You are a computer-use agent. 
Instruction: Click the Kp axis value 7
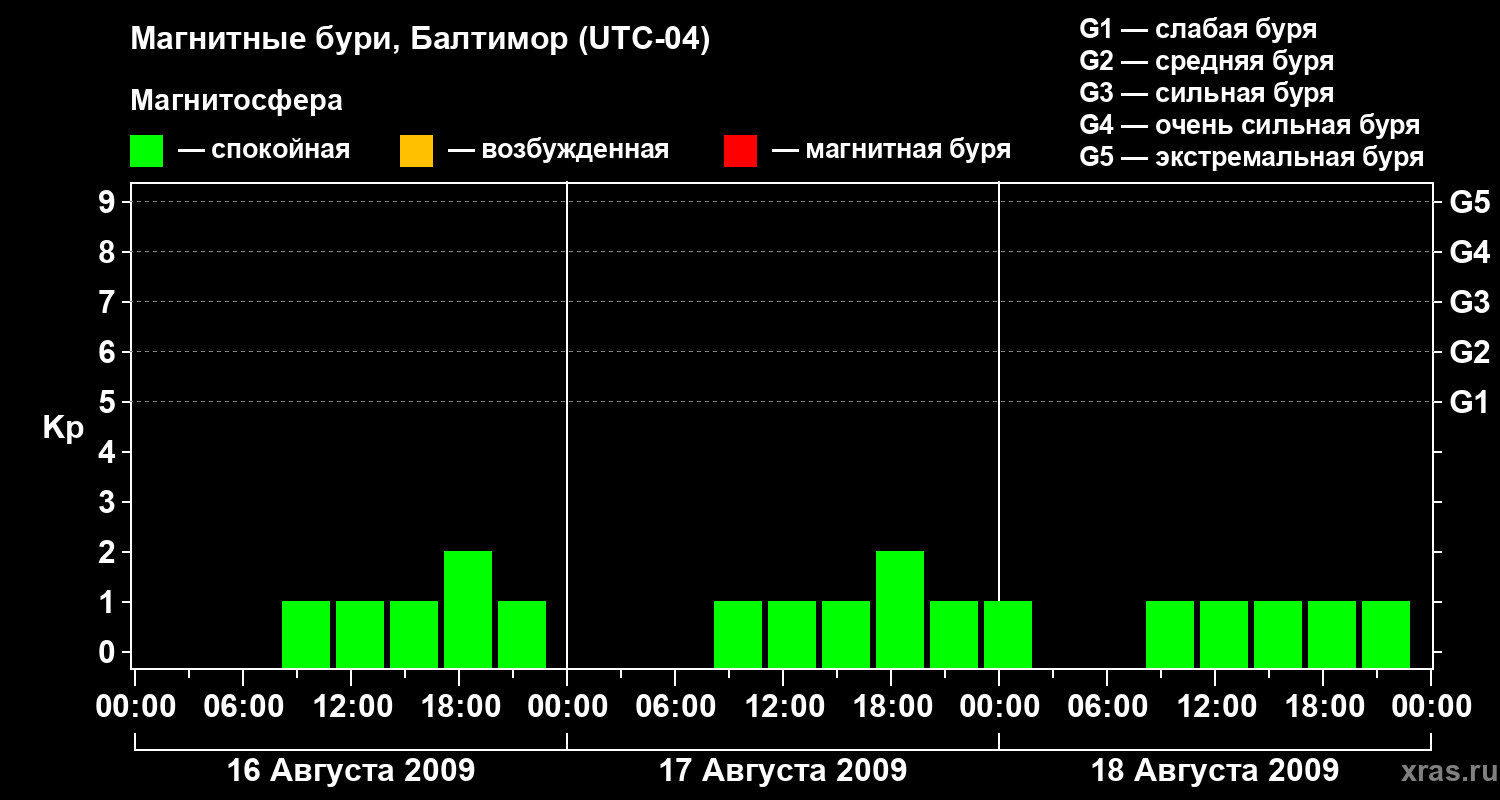click(x=109, y=302)
